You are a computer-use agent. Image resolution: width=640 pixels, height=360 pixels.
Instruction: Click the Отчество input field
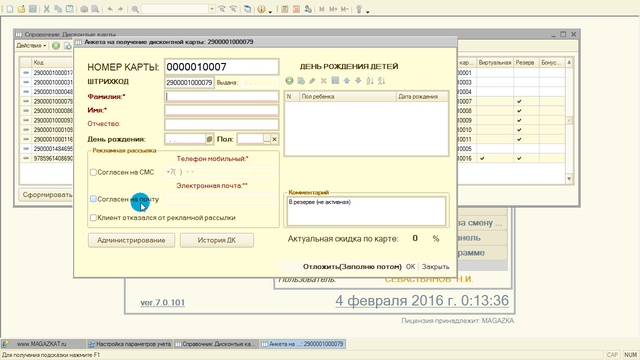coord(222,124)
